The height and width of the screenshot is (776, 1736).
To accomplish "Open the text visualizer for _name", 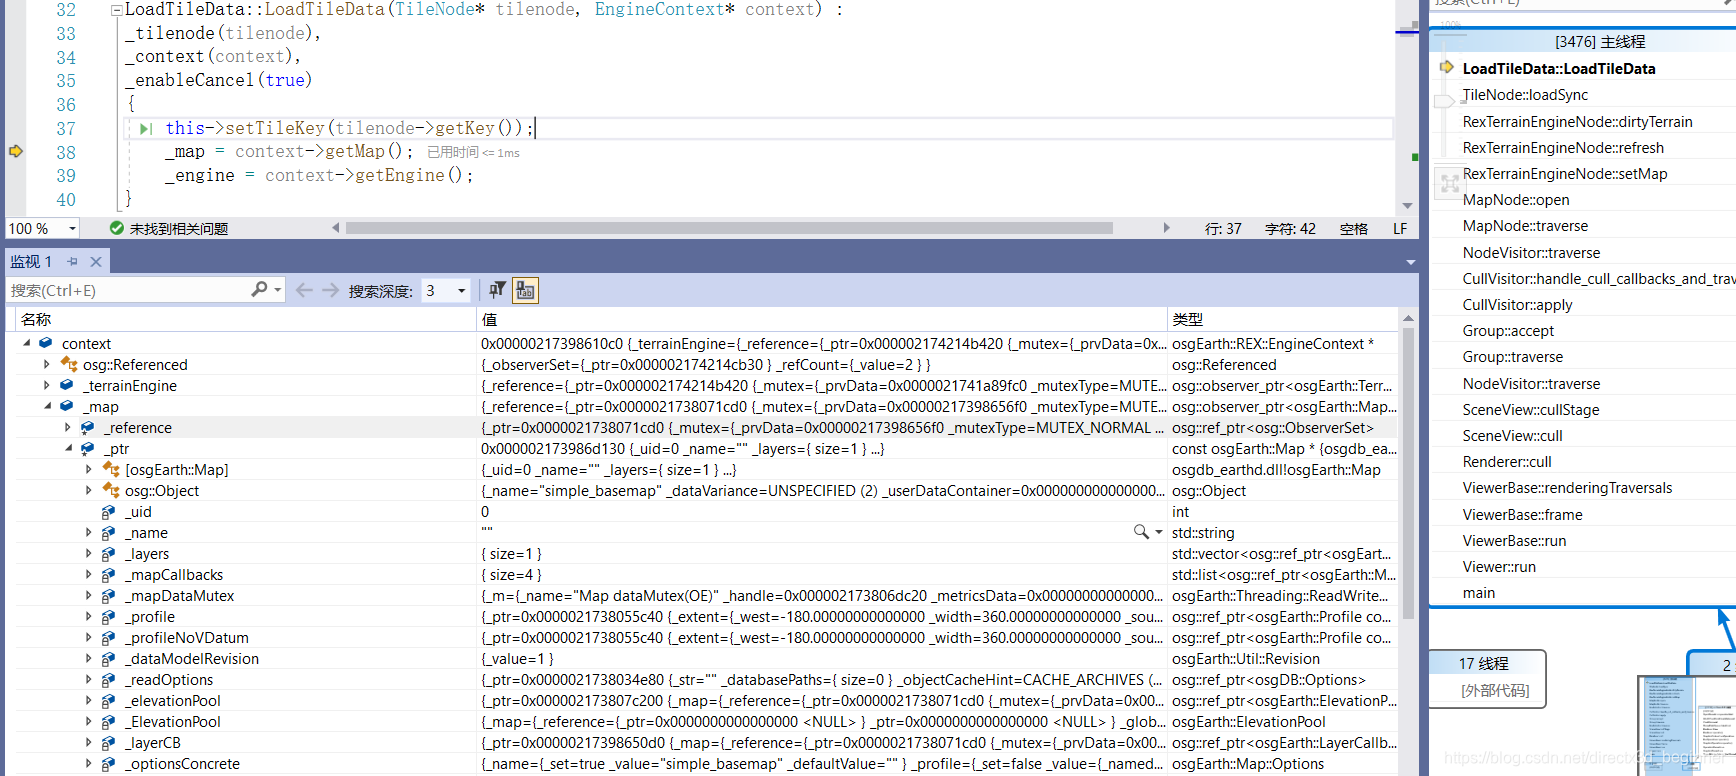I will tap(1140, 532).
